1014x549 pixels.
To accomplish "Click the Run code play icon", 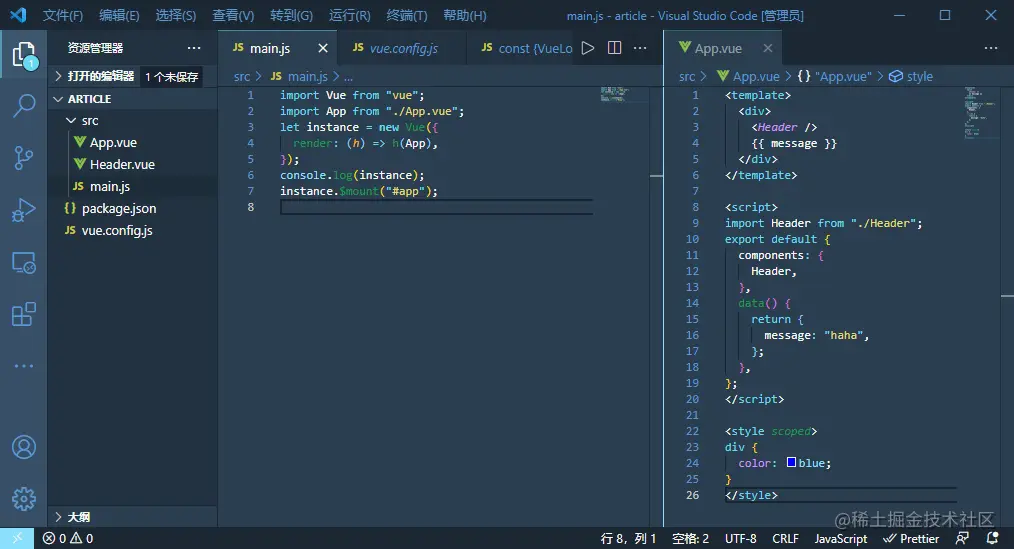I will [x=587, y=48].
